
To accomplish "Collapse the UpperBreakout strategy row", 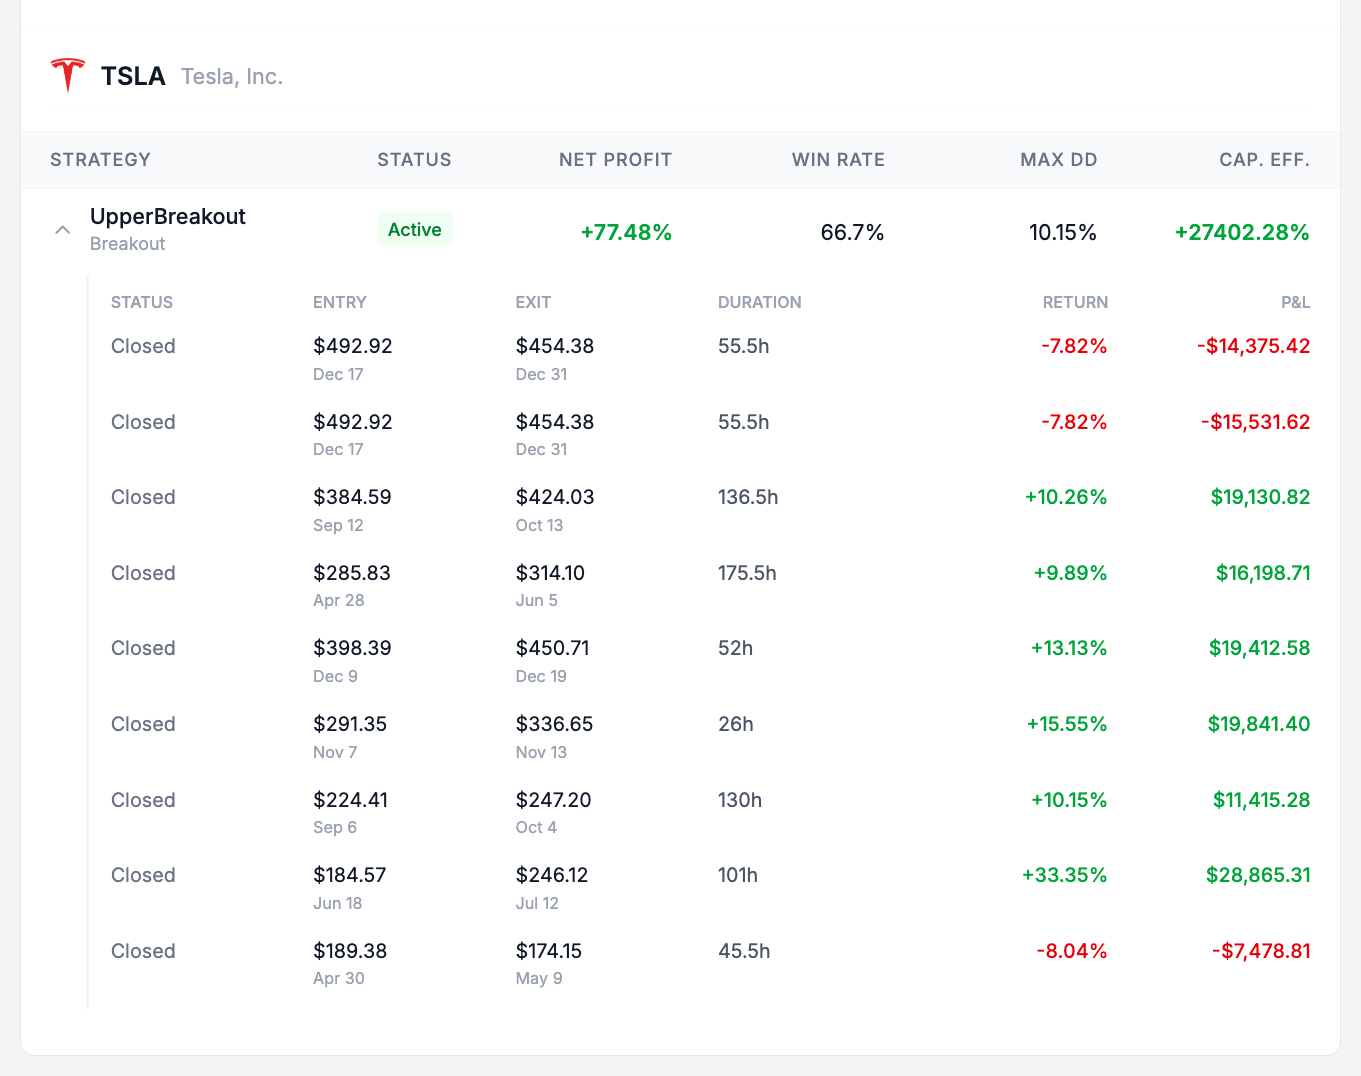I will pos(62,229).
